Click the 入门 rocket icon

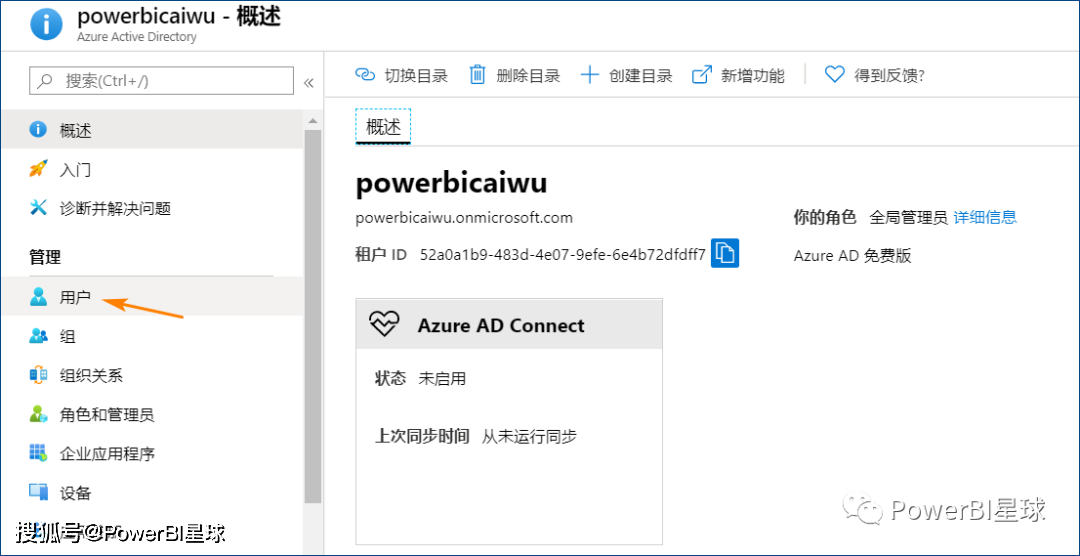[39, 169]
